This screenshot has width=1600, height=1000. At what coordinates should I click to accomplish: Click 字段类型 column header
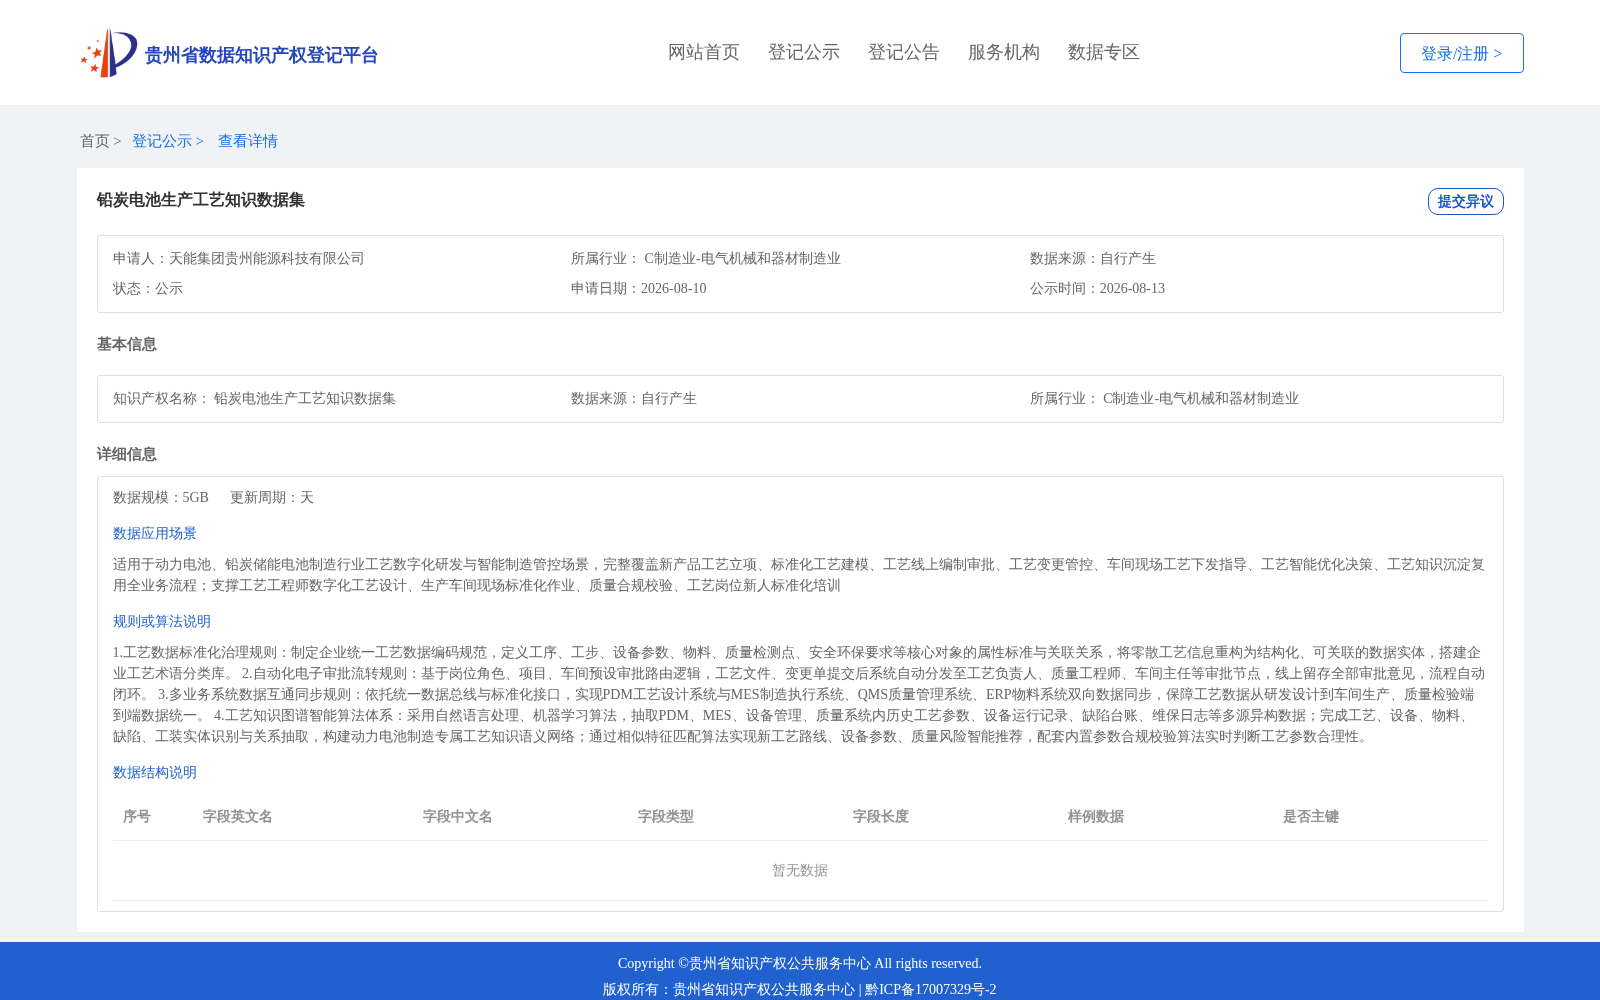(666, 817)
